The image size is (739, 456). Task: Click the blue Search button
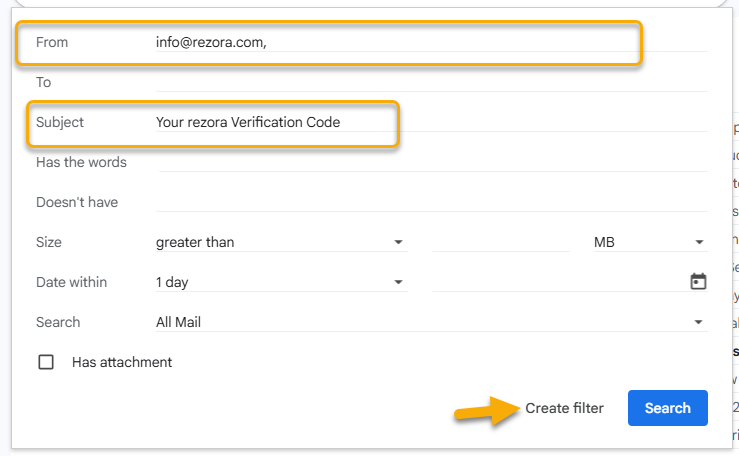667,408
